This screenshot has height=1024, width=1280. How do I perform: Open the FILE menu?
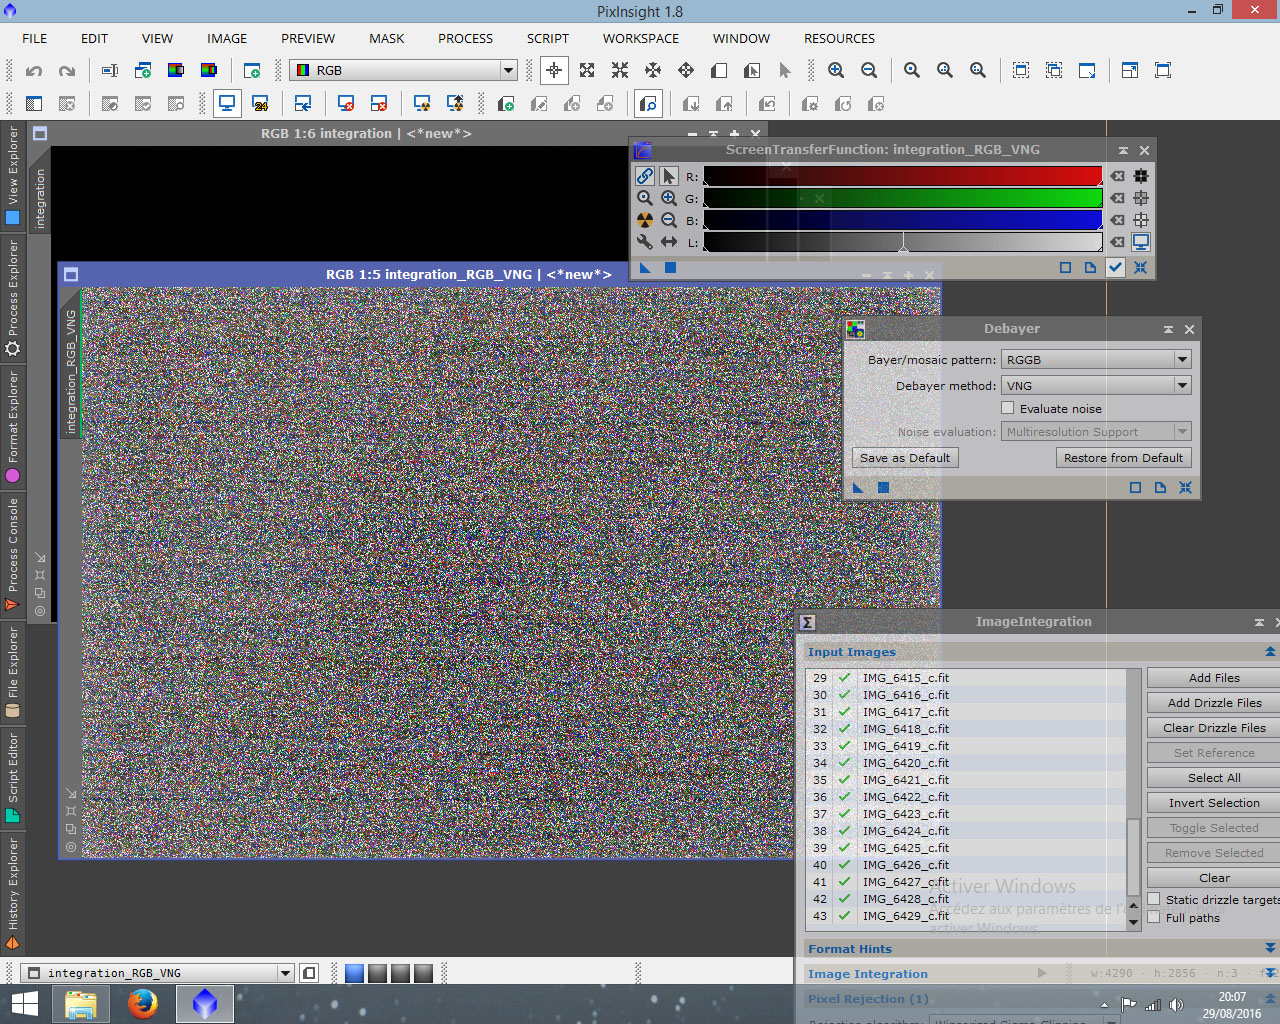[35, 38]
